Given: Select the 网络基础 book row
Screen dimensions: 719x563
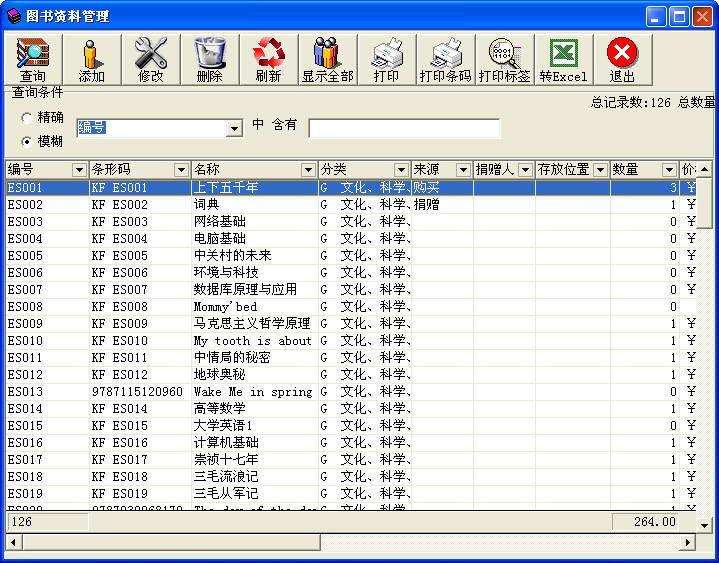Looking at the screenshot, I should [x=351, y=221].
